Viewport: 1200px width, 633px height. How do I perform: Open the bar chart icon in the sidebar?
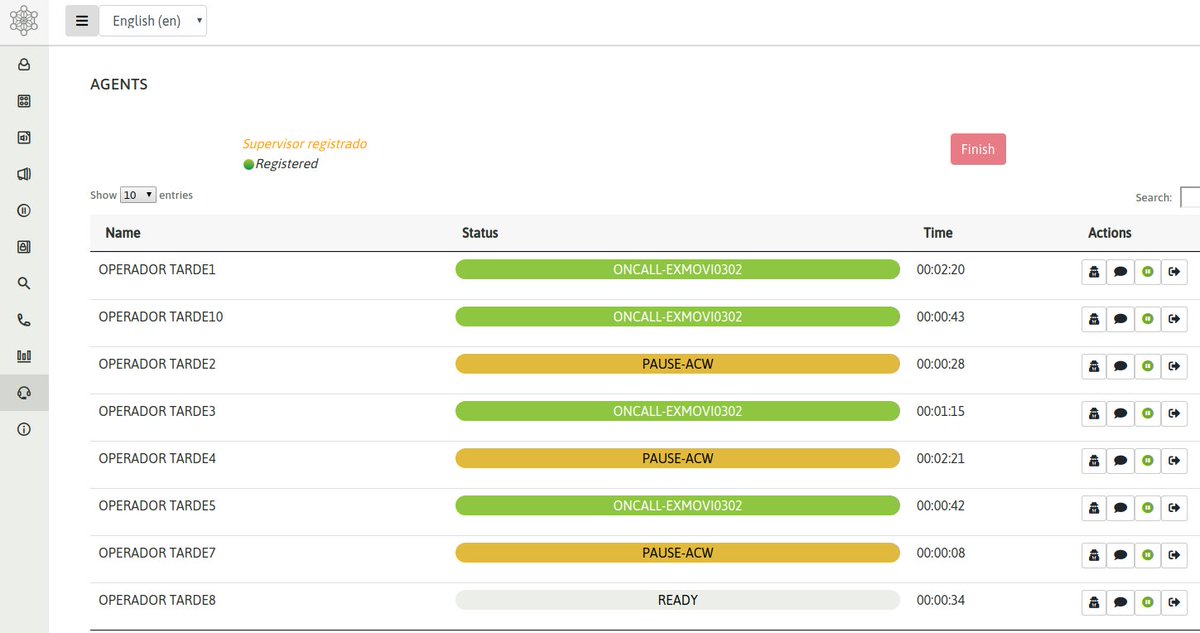24,356
